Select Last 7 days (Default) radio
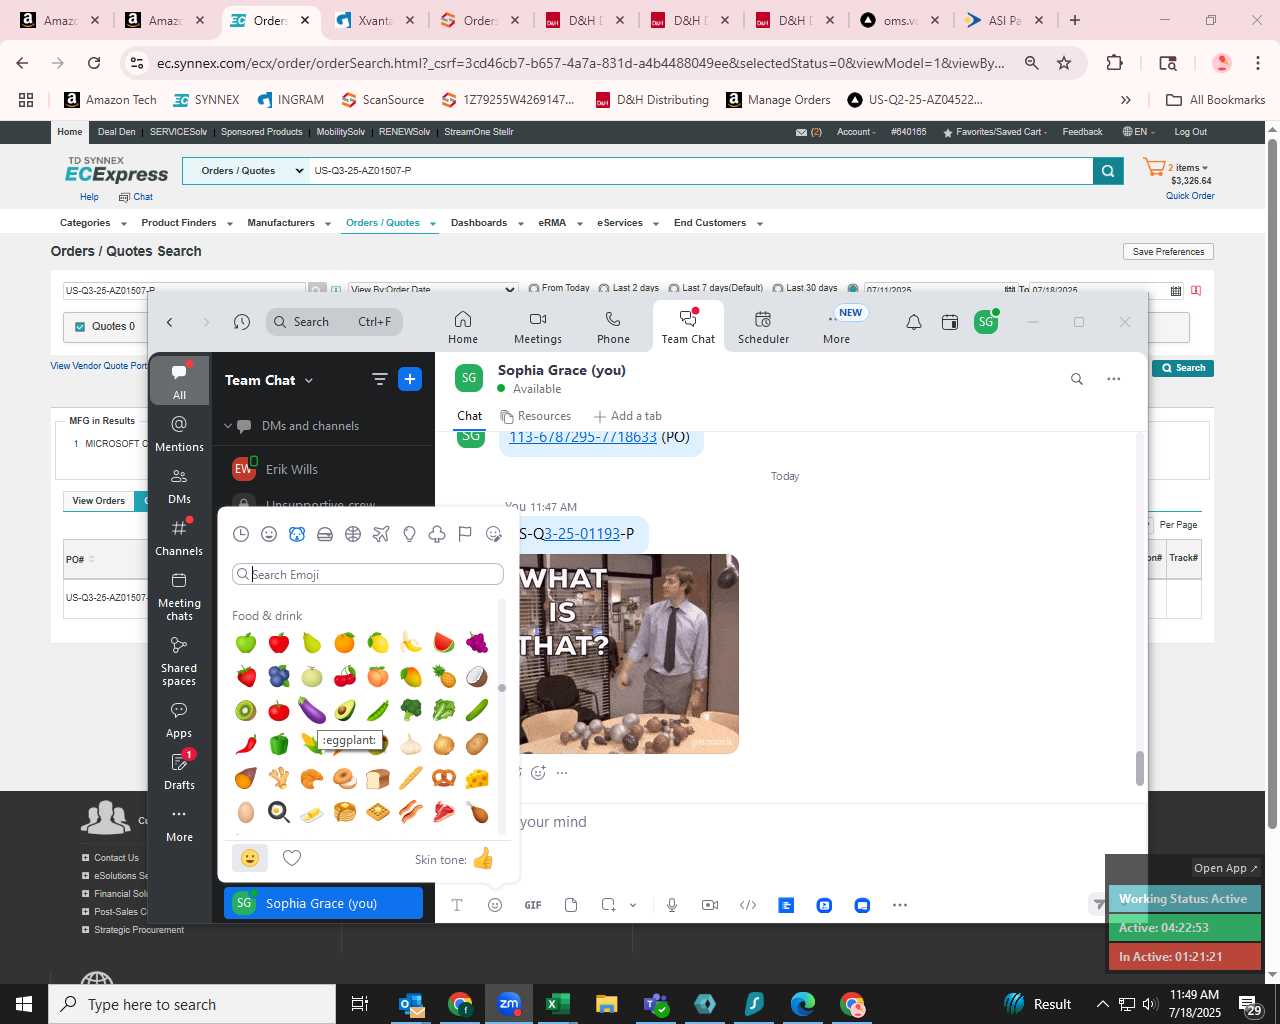The height and width of the screenshot is (1024, 1280). pyautogui.click(x=674, y=288)
